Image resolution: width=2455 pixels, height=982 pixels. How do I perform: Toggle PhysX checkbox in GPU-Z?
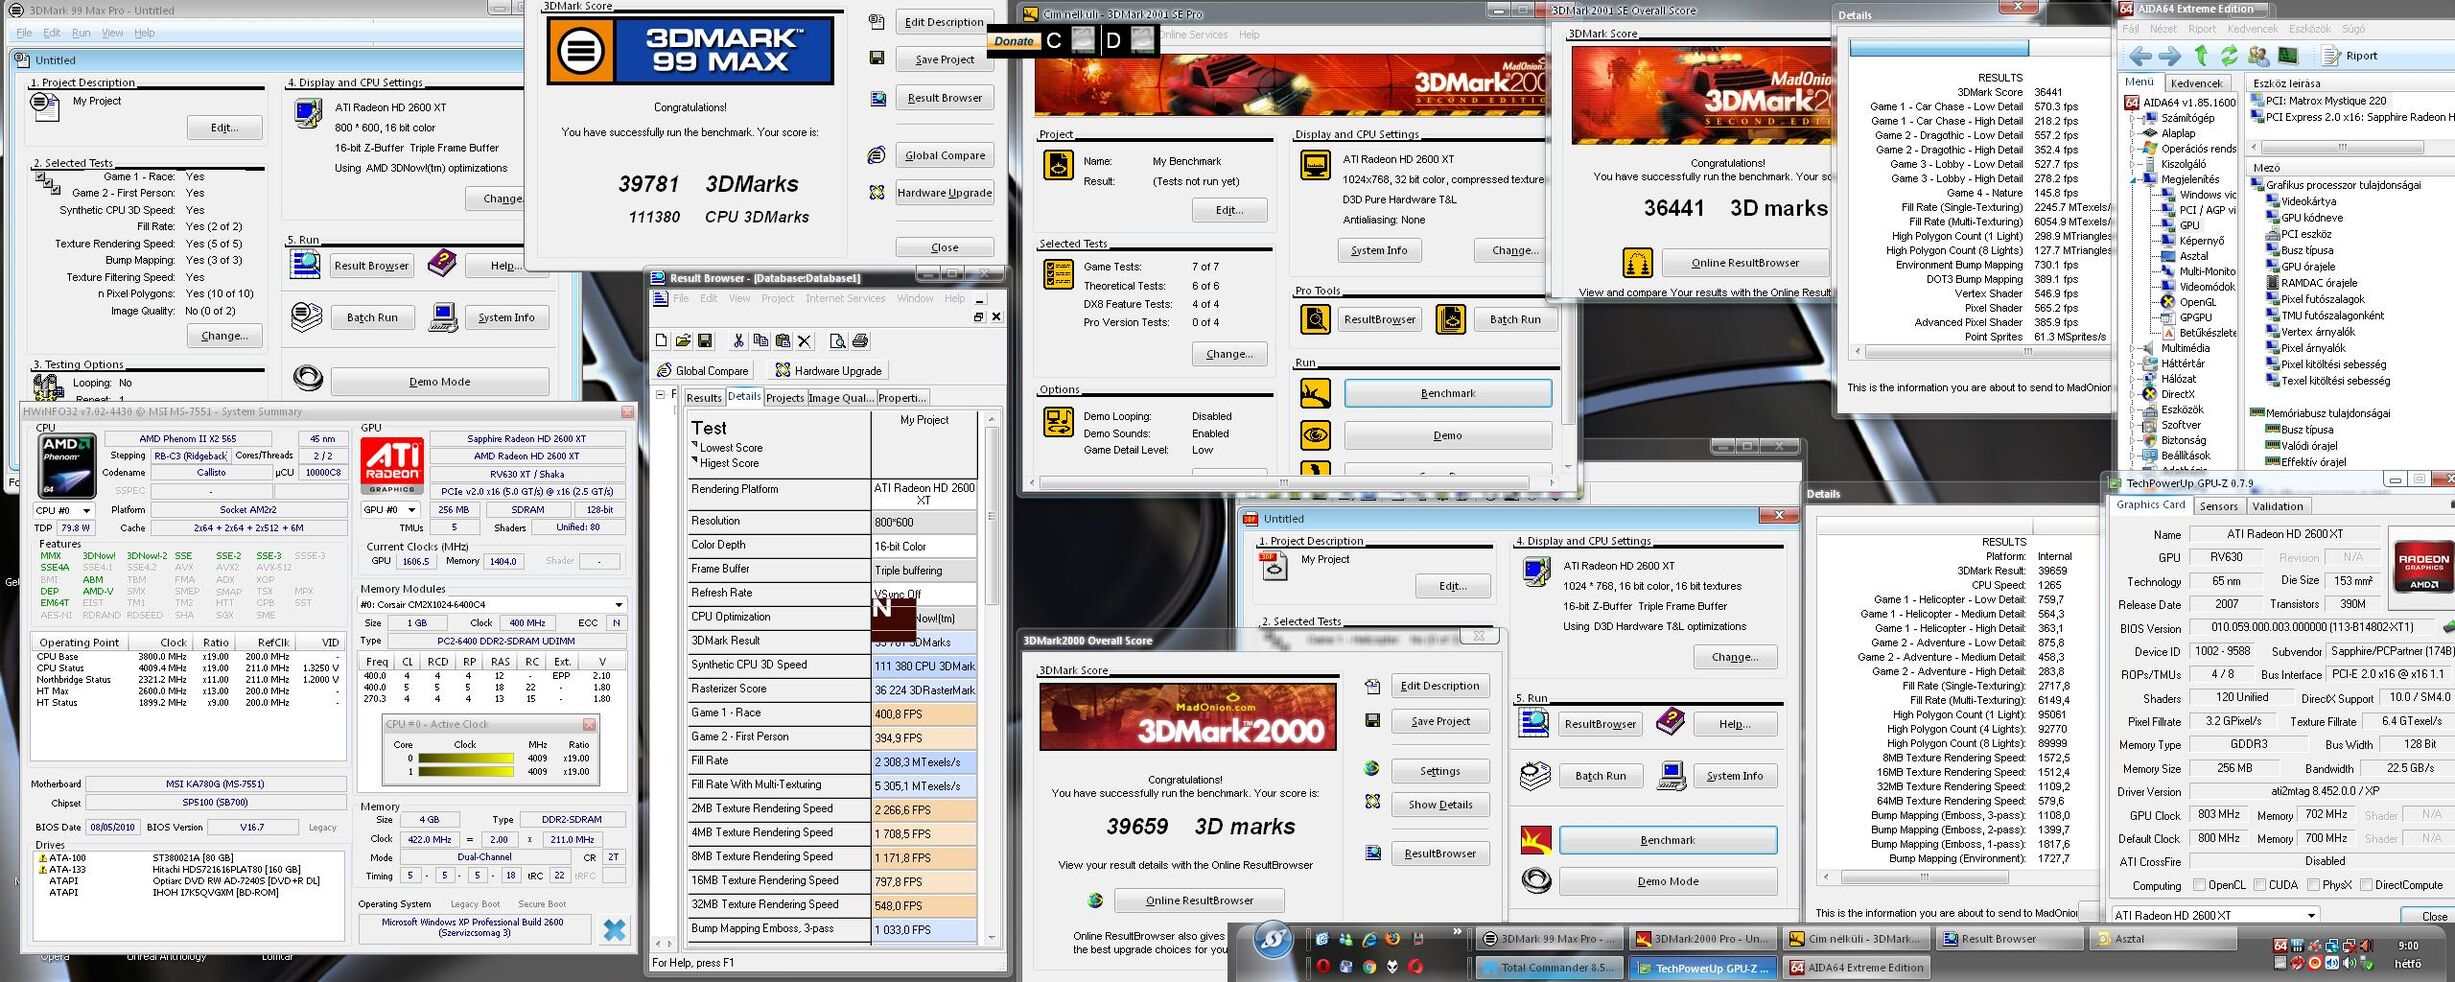pyautogui.click(x=2313, y=885)
